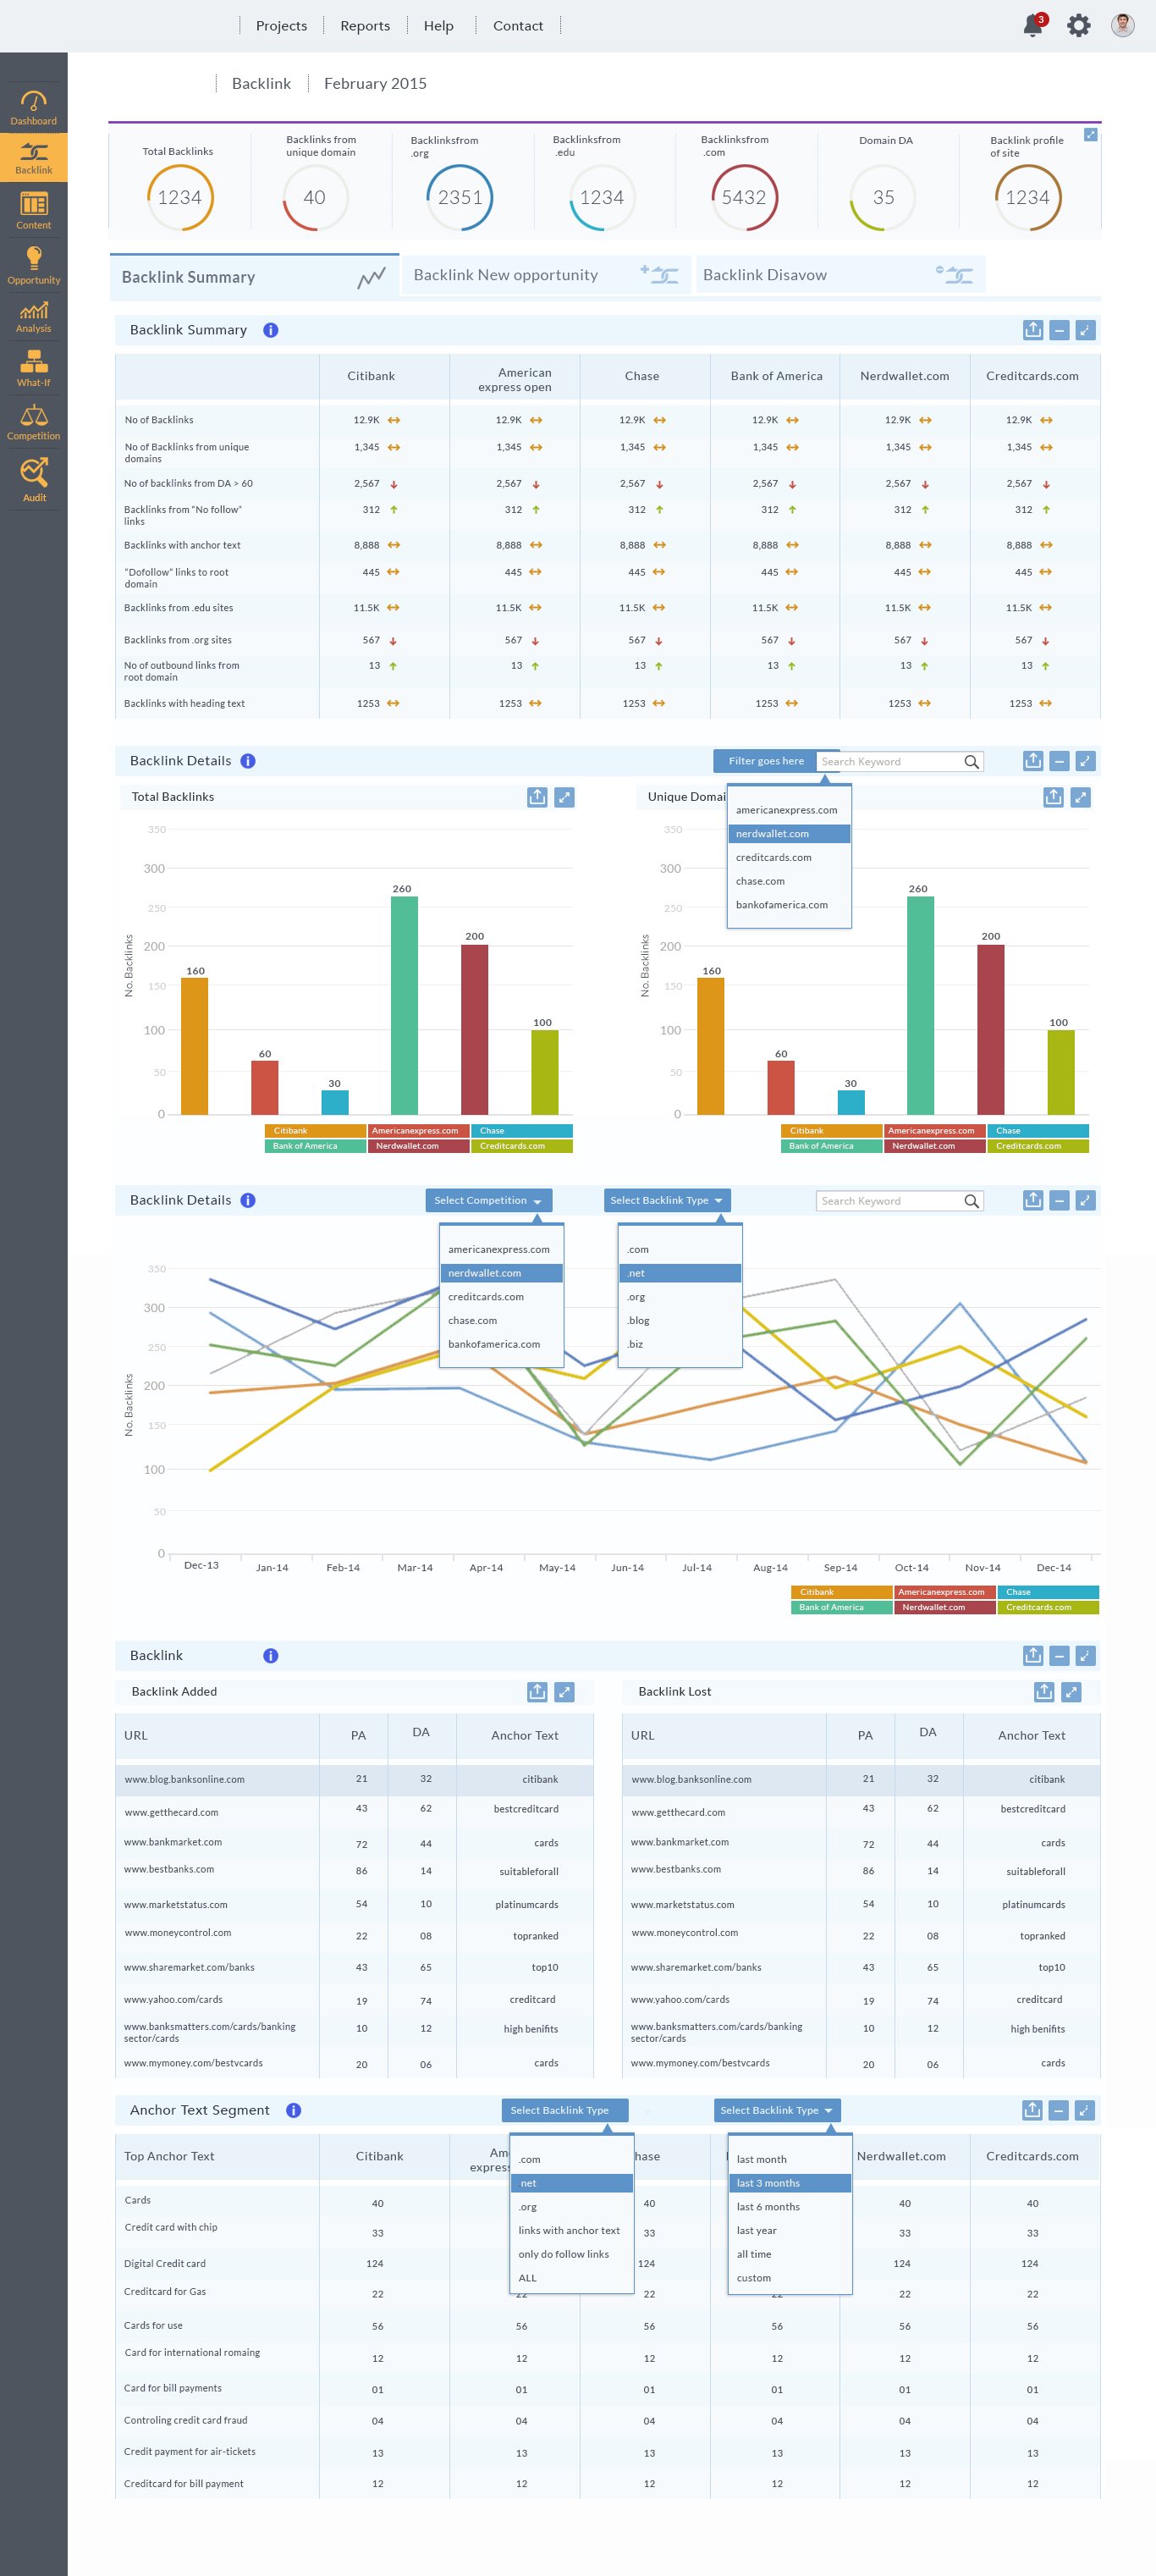Expand the Backlink Lost table
The width and height of the screenshot is (1156, 2576).
1071,1692
